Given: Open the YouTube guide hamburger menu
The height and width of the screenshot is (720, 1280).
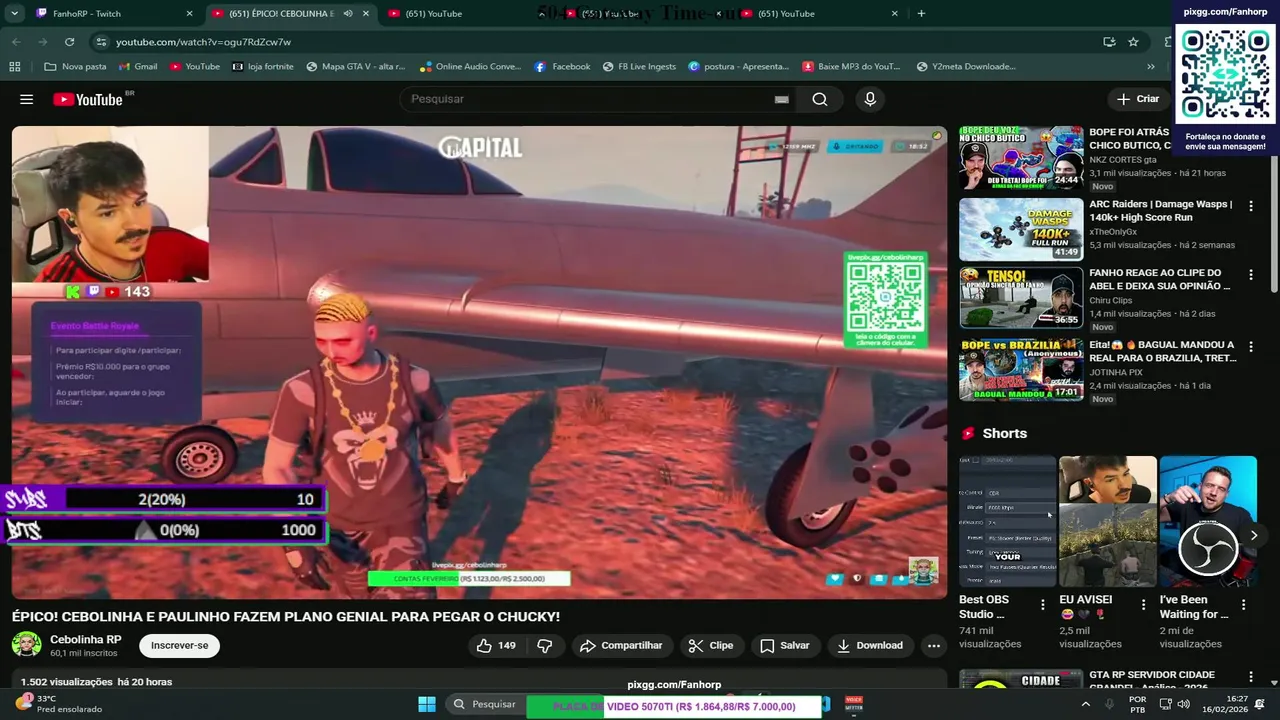Looking at the screenshot, I should tap(27, 99).
